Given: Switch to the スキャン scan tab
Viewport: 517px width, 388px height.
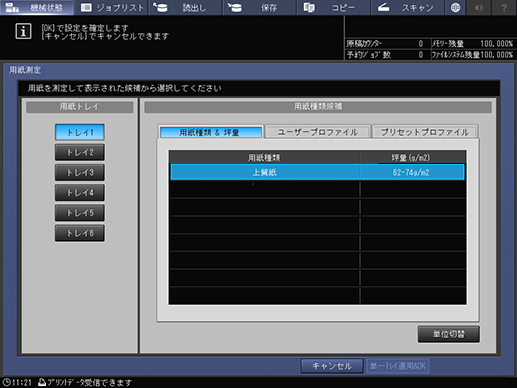Looking at the screenshot, I should 407,7.
